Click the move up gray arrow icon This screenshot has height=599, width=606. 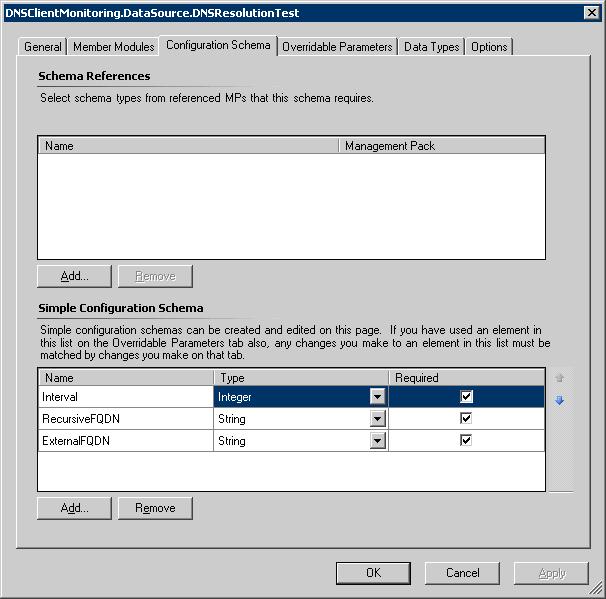click(x=560, y=378)
